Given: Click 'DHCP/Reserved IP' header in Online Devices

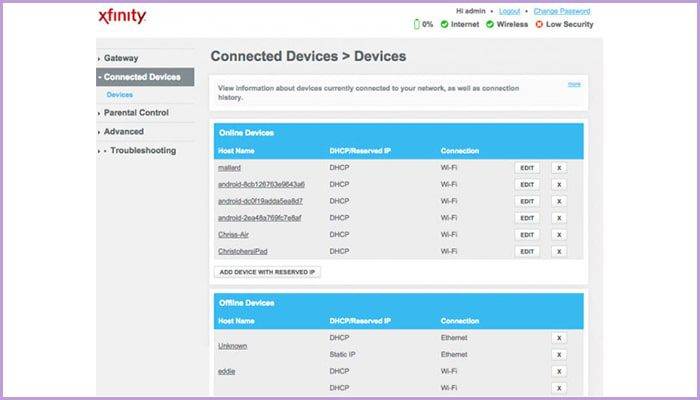Looking at the screenshot, I should [360, 151].
